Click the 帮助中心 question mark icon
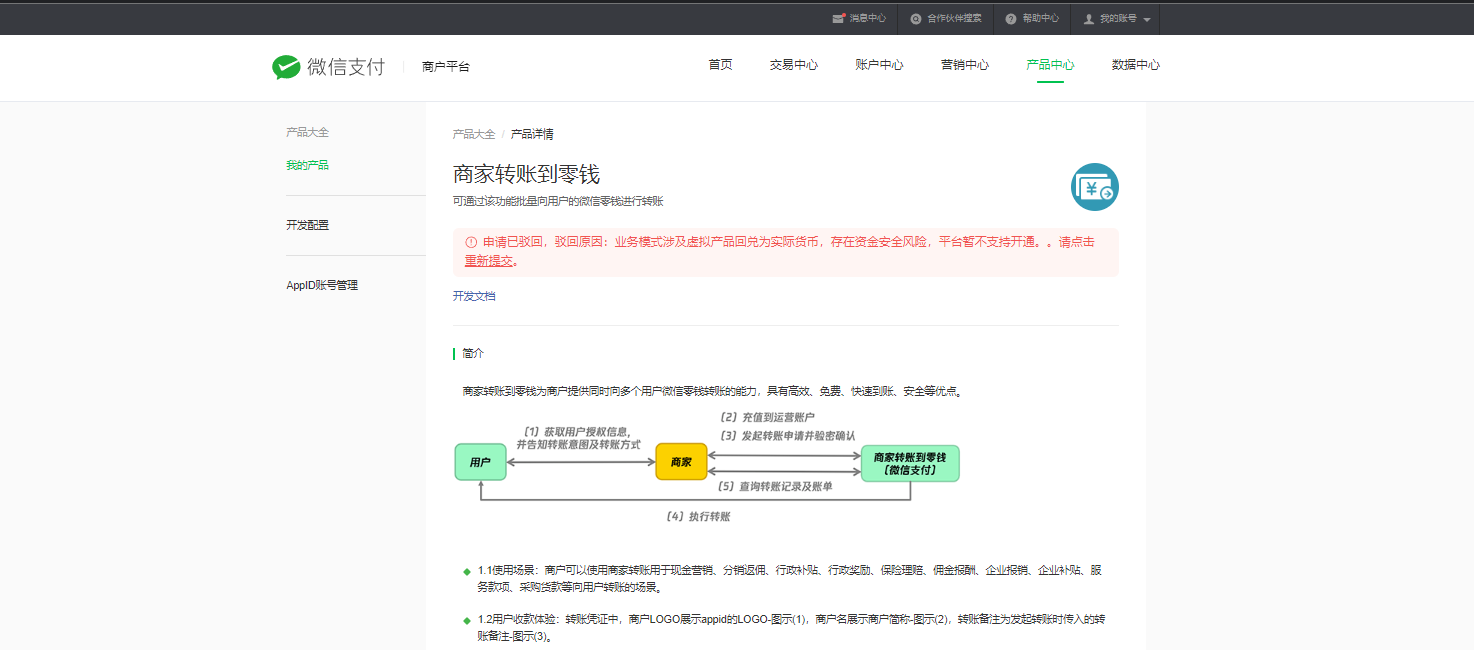This screenshot has height=650, width=1474. 1011,19
